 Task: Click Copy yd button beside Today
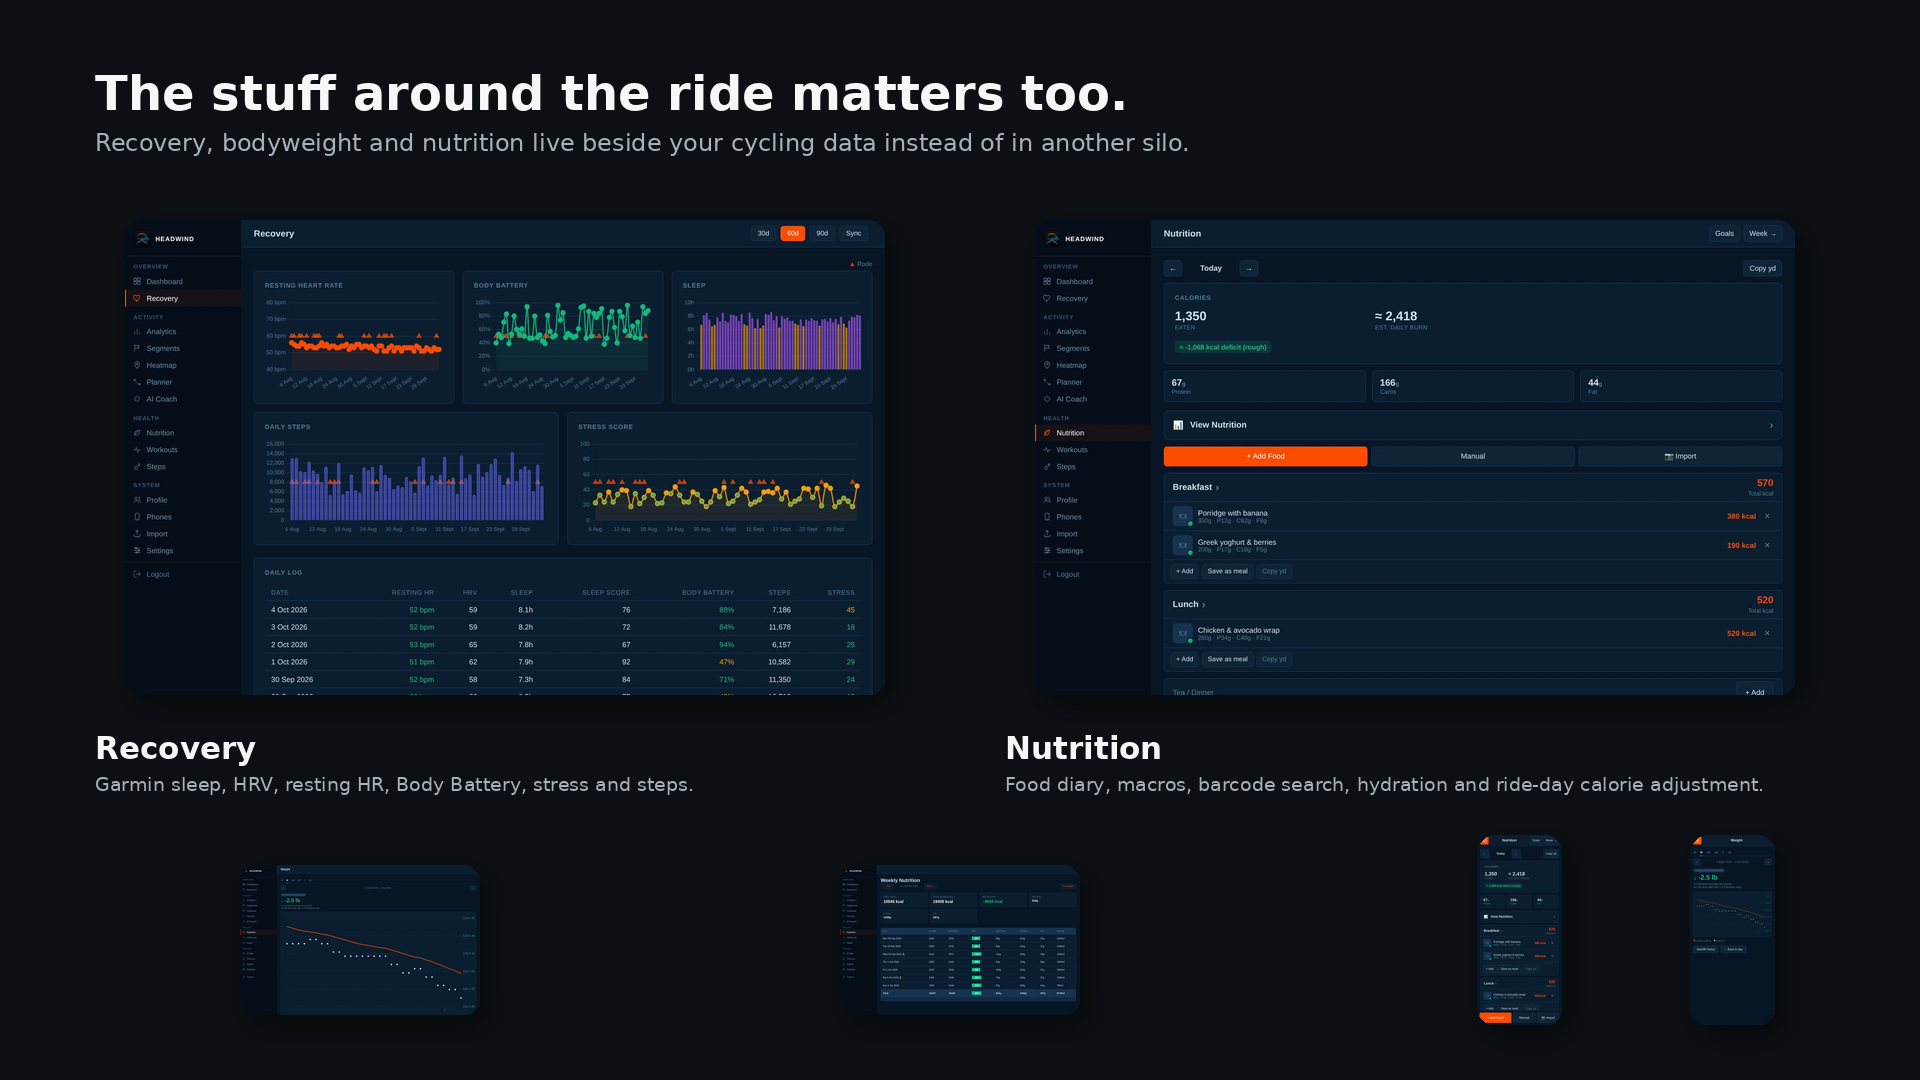1762,269
